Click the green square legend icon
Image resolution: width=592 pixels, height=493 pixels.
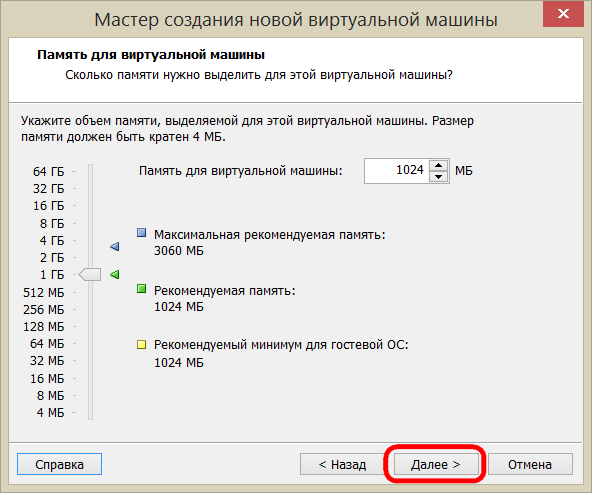point(142,289)
